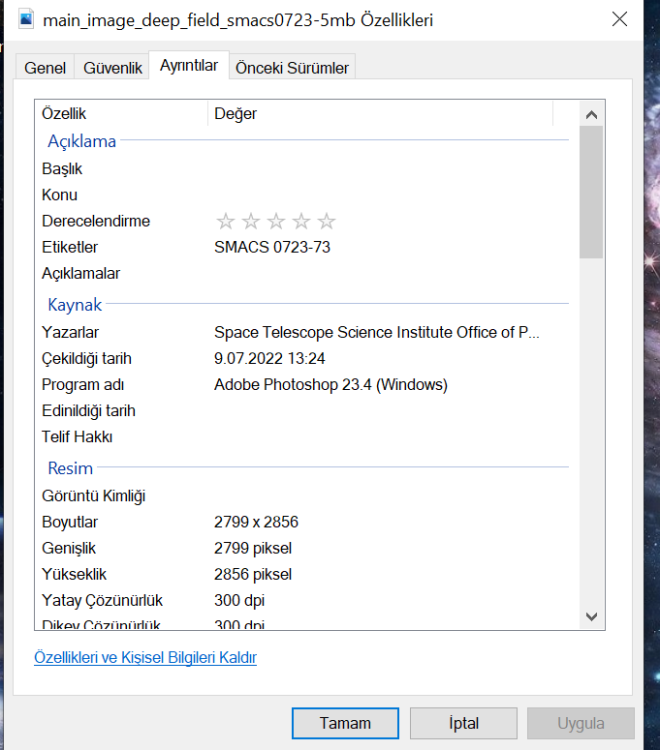Click the Yazarlar value field
Image resolution: width=660 pixels, height=750 pixels.
click(380, 332)
